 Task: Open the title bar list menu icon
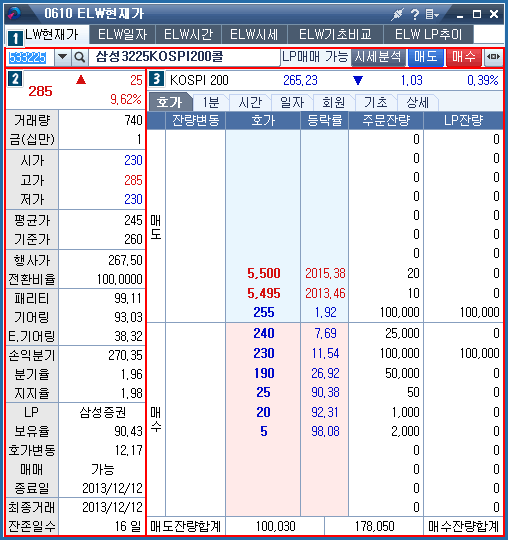pyautogui.click(x=432, y=14)
